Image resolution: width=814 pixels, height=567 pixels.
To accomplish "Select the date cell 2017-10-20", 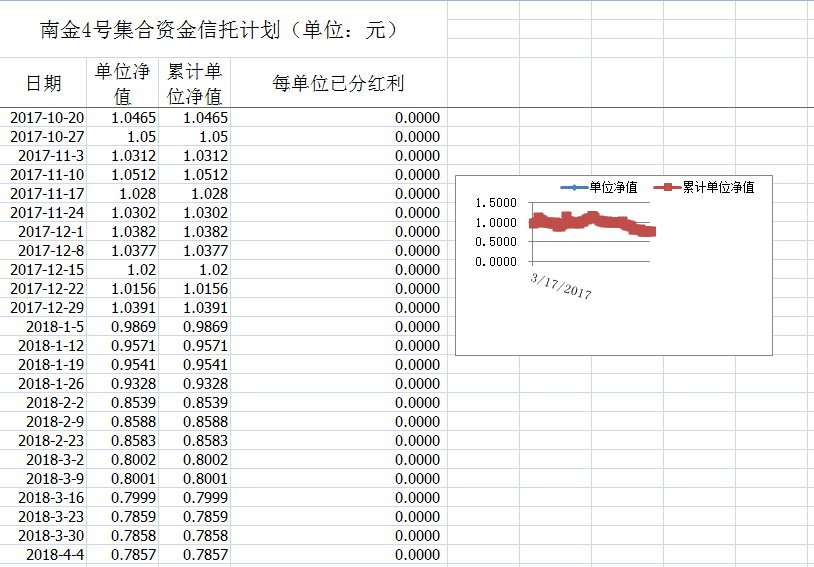I will click(x=47, y=118).
